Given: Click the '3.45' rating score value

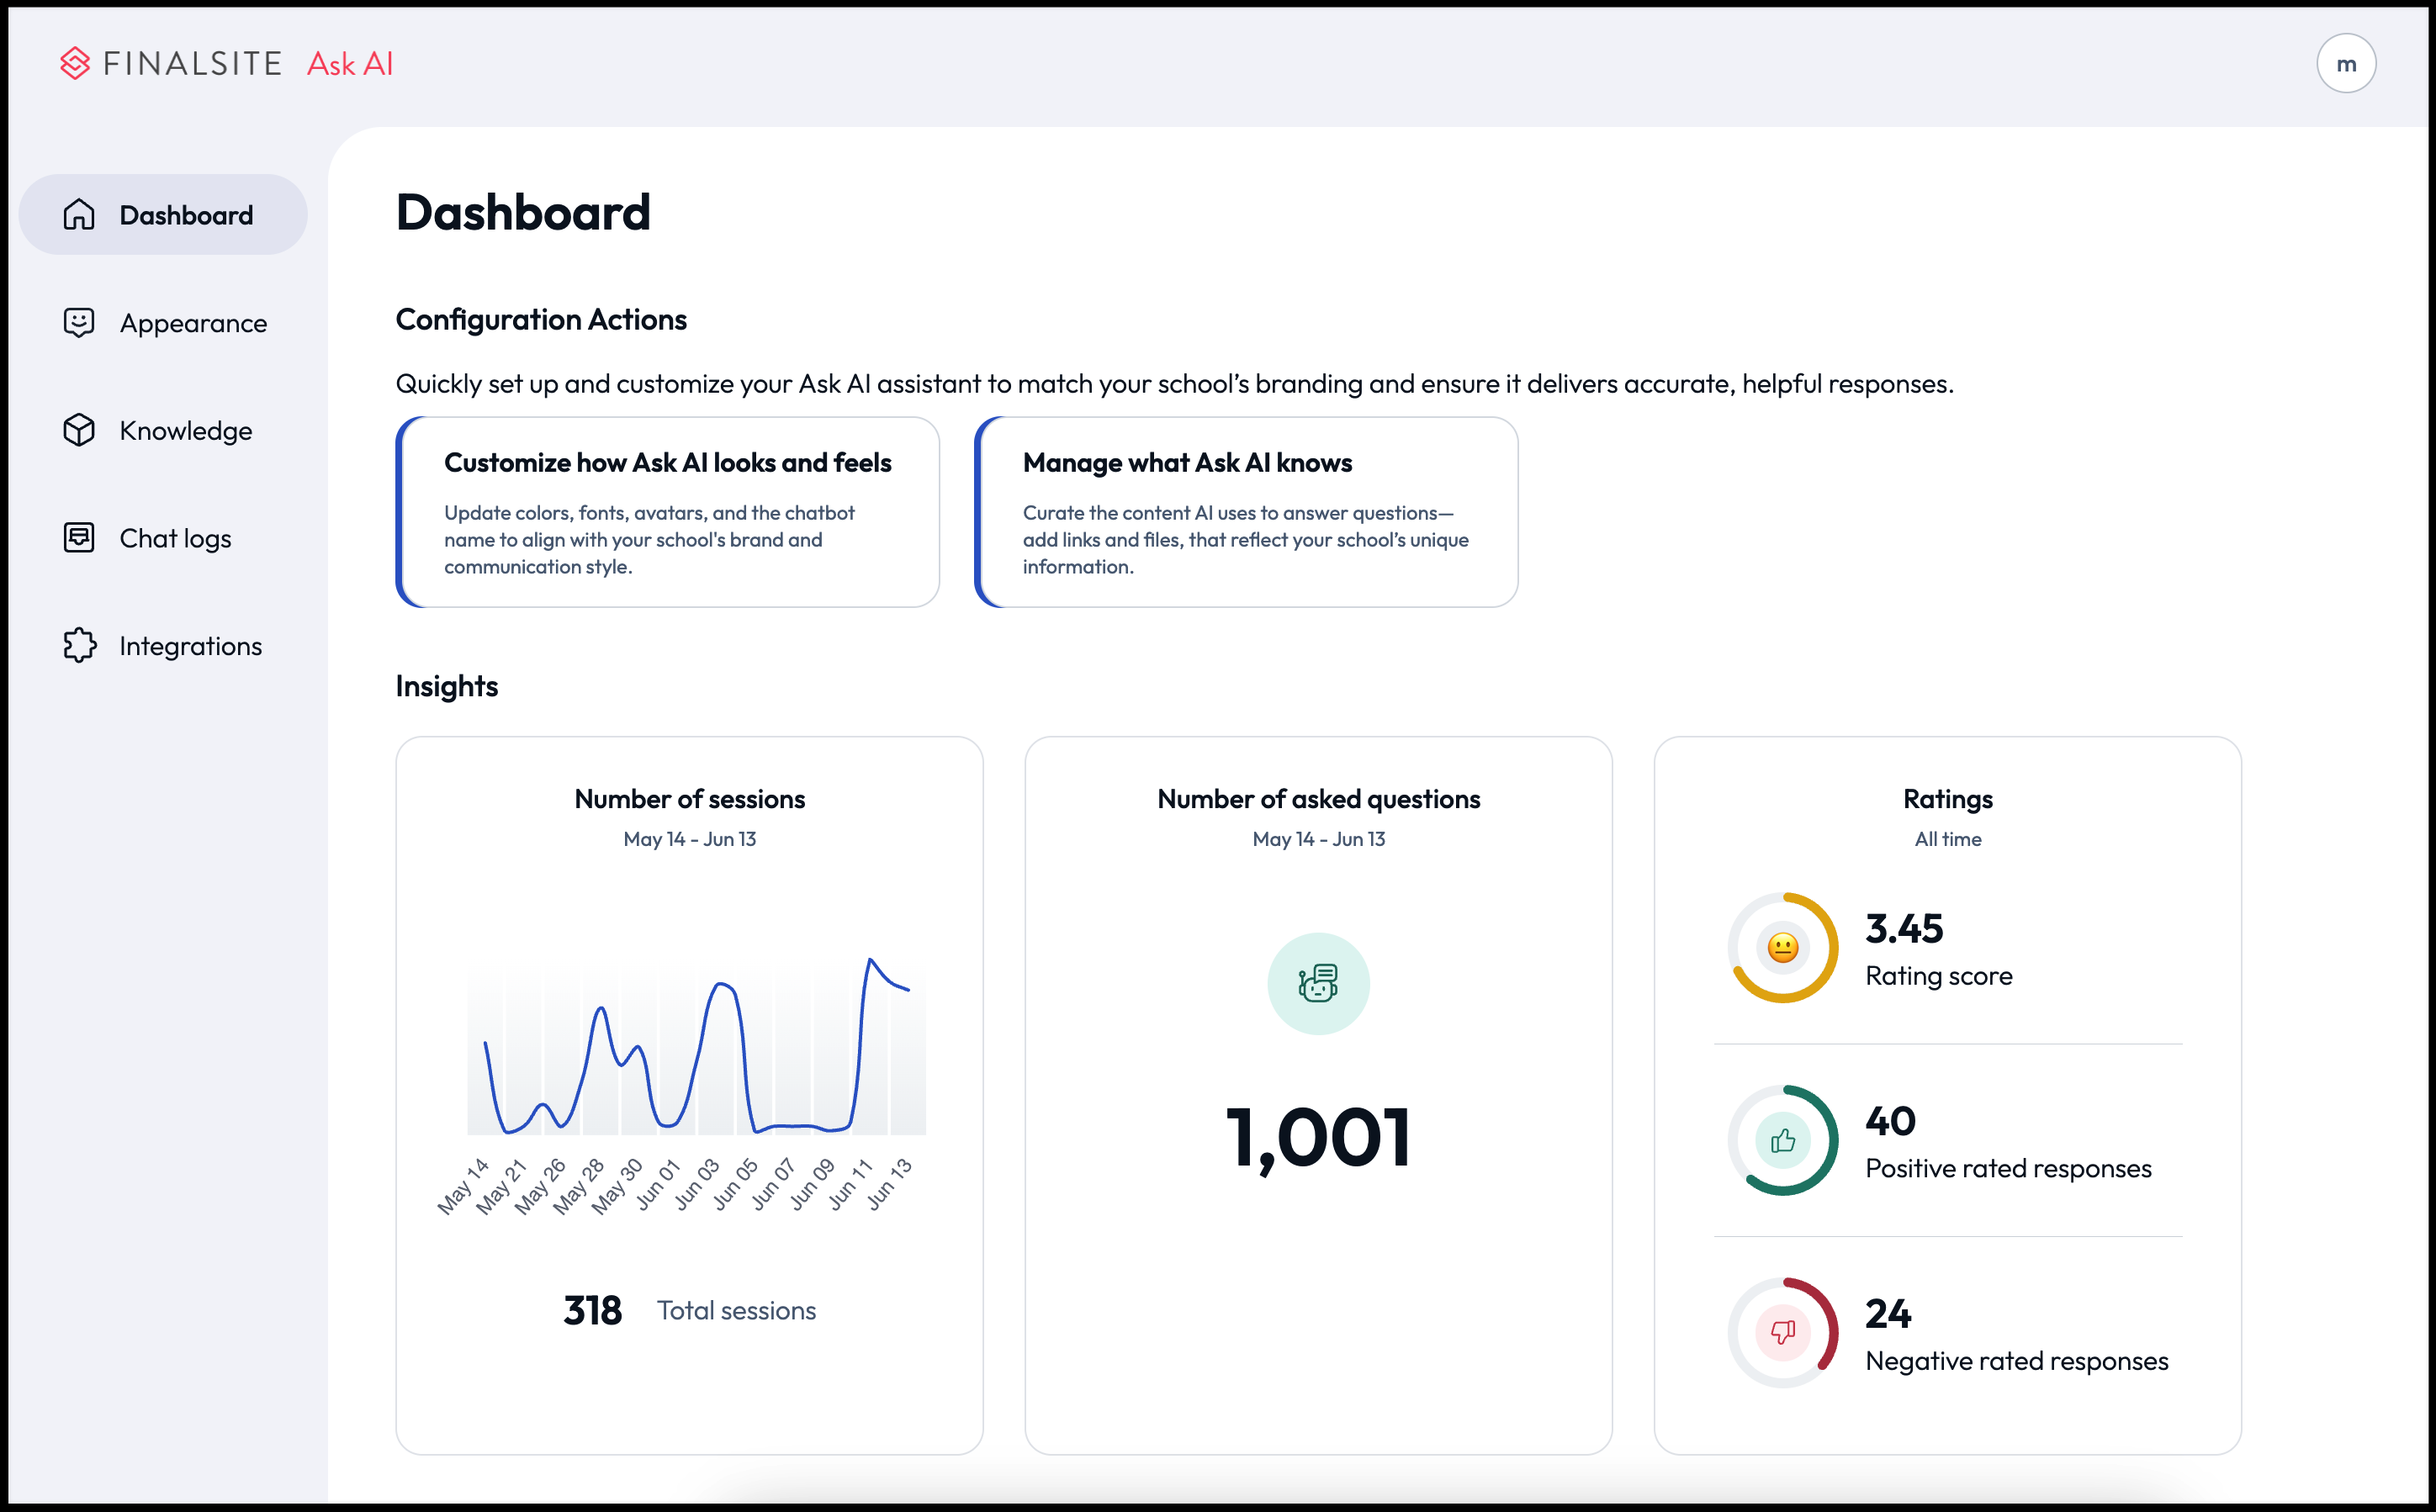Looking at the screenshot, I should [1904, 928].
